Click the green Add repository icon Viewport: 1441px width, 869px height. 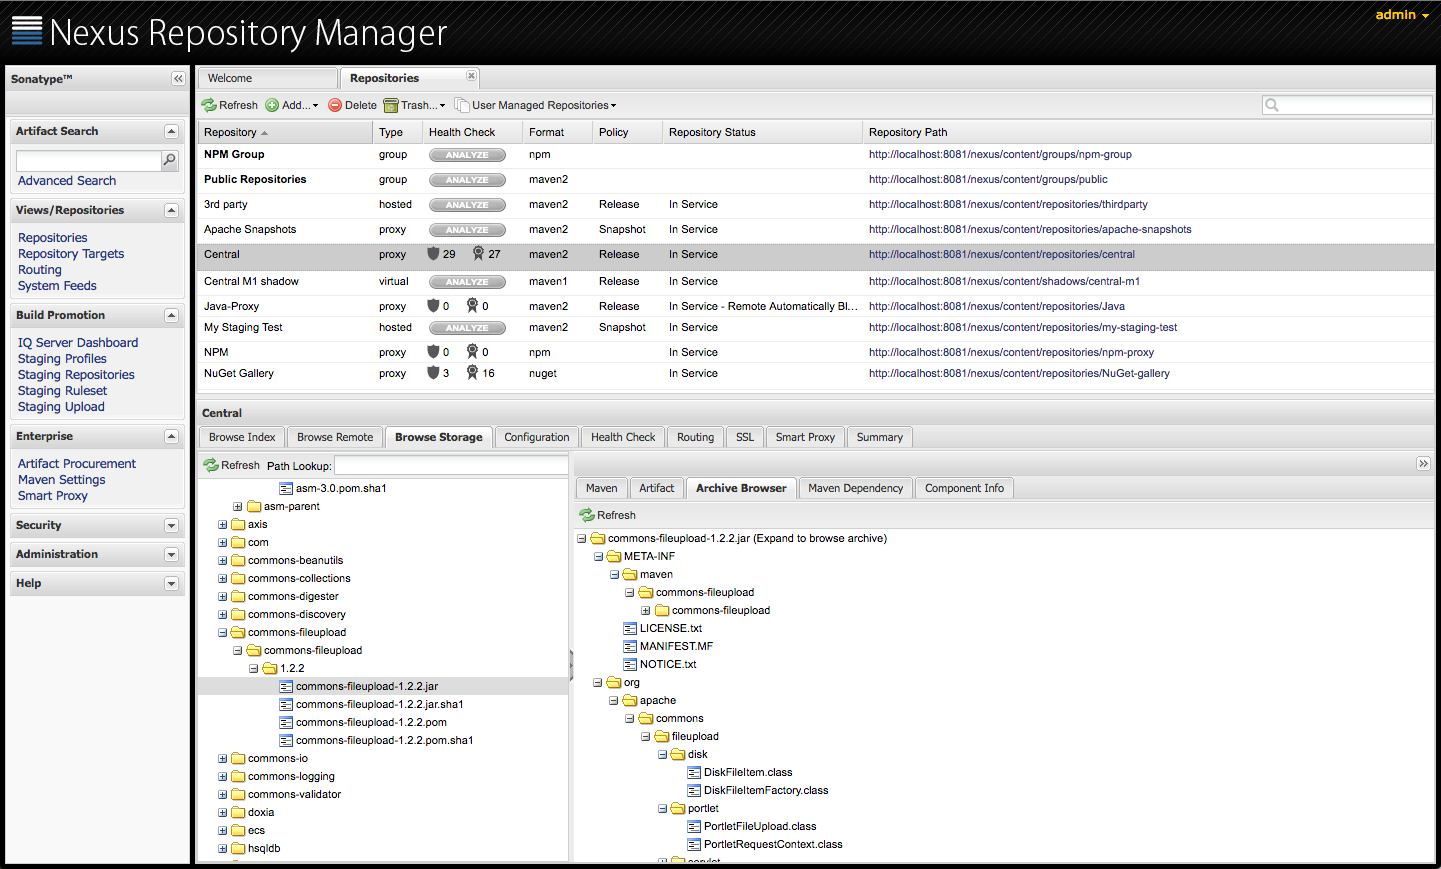pos(272,105)
